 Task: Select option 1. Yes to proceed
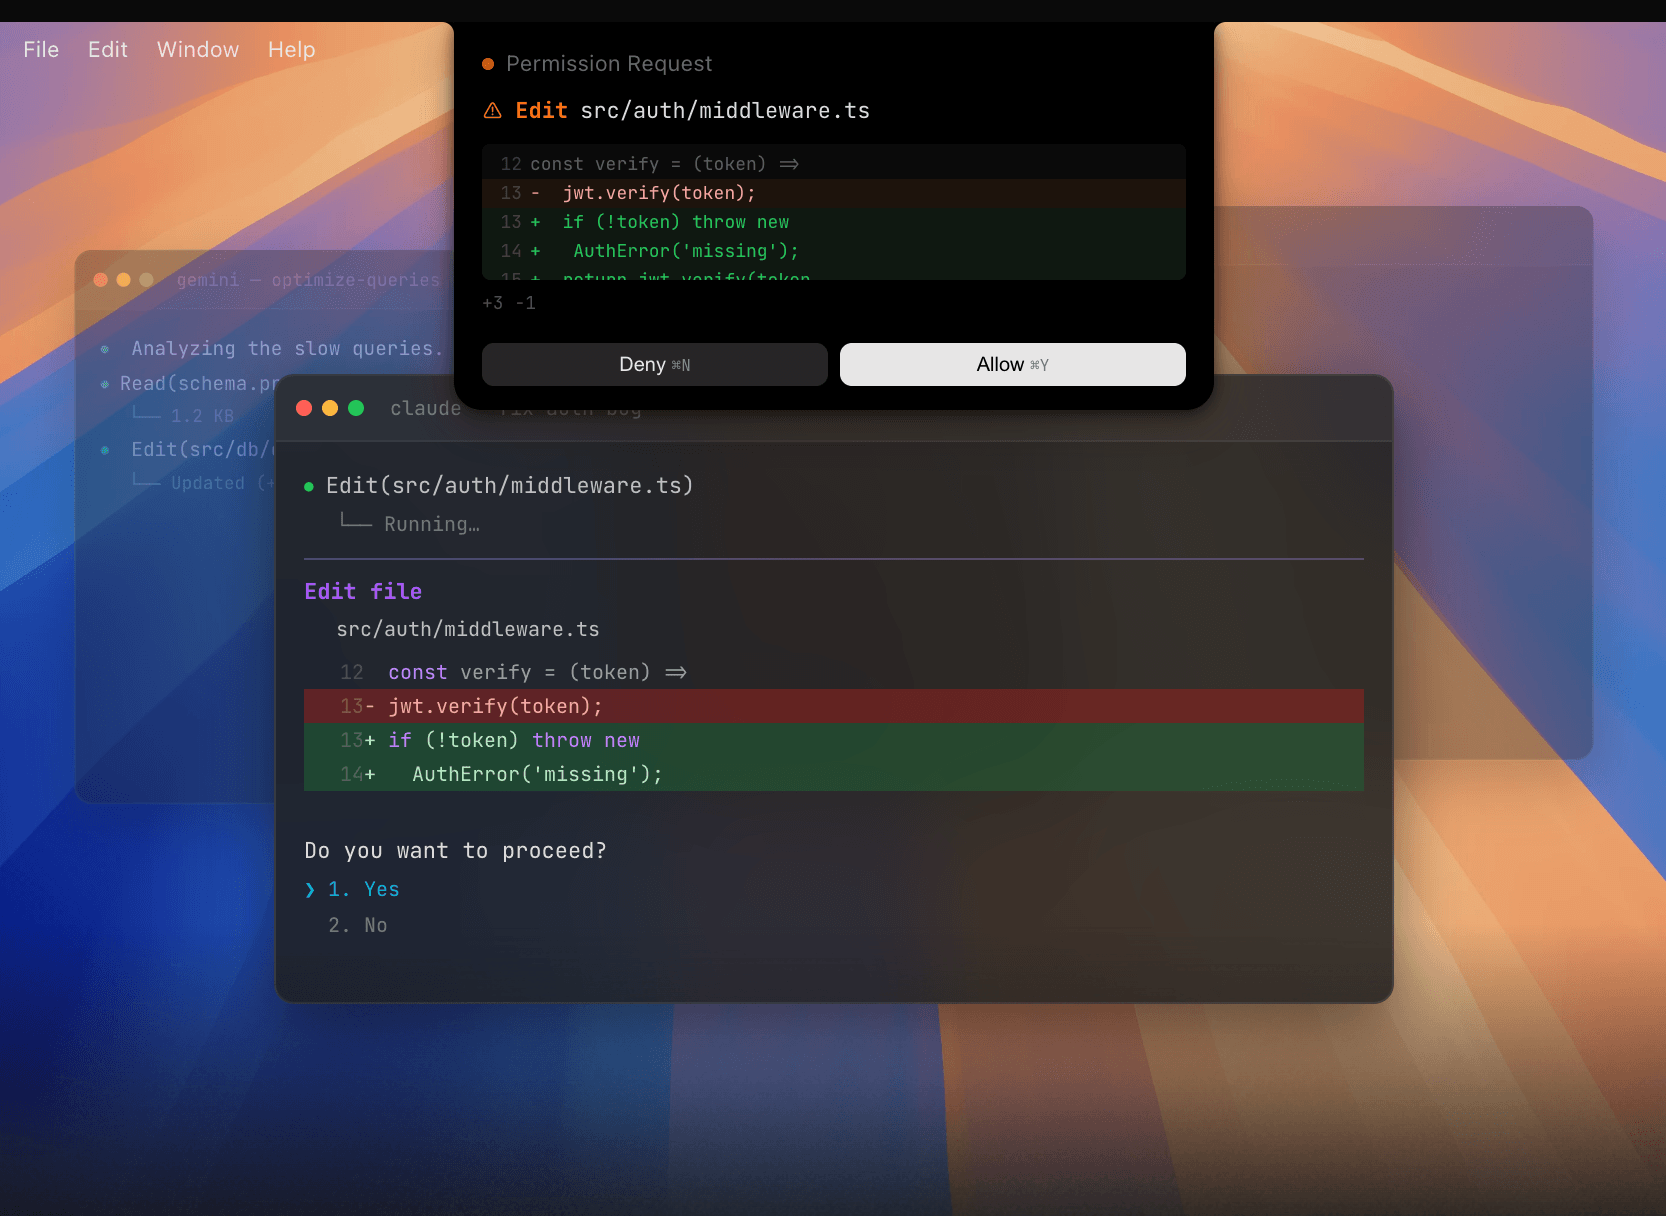pos(364,890)
